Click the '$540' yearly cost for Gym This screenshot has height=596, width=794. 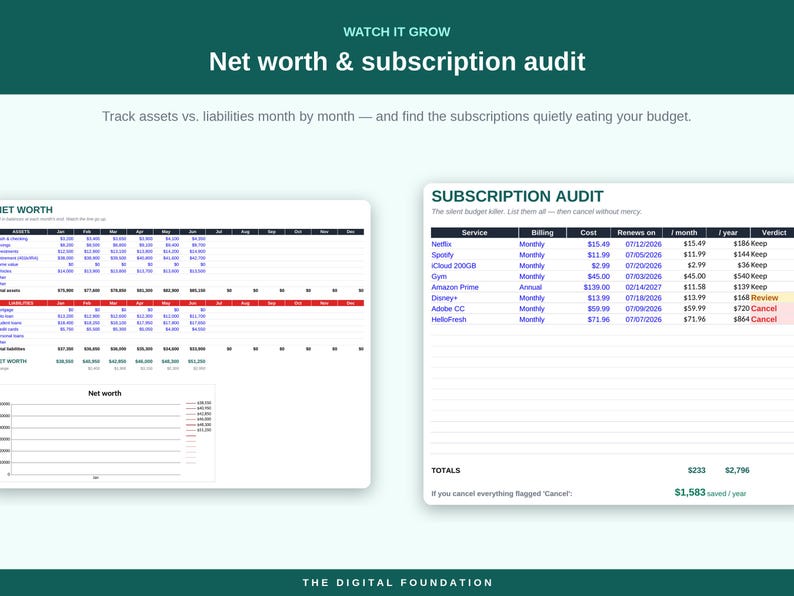point(741,276)
